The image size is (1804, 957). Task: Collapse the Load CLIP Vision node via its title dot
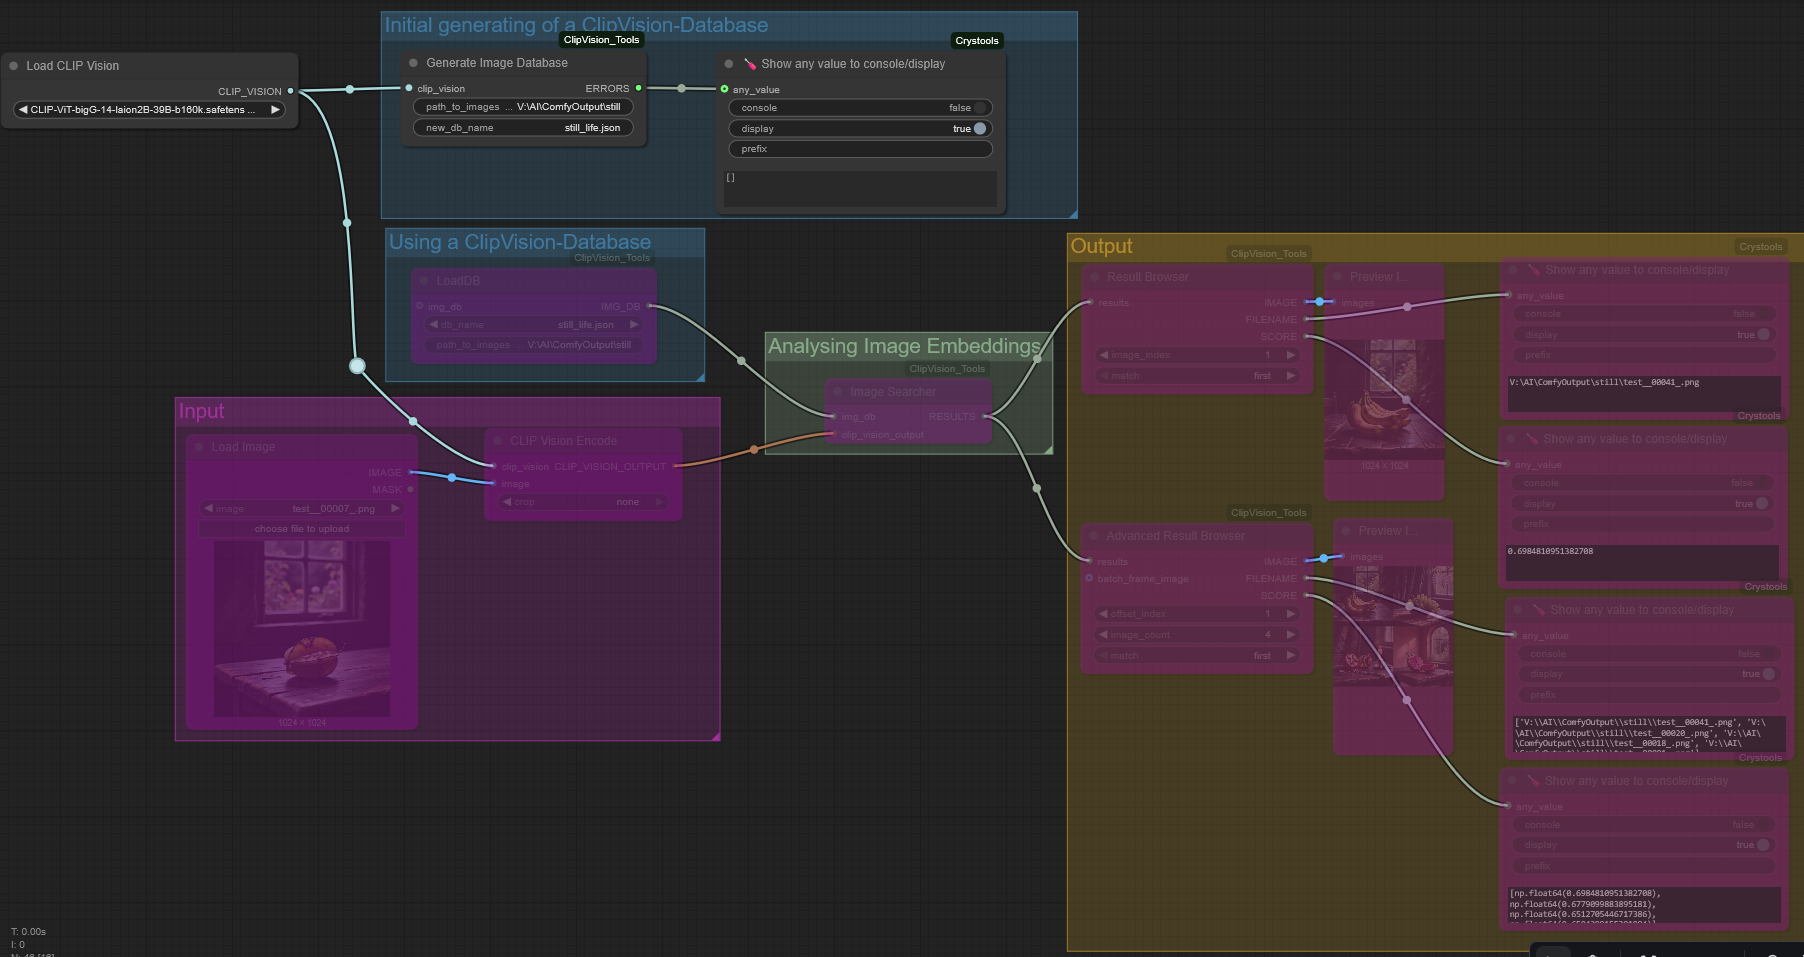[x=14, y=66]
